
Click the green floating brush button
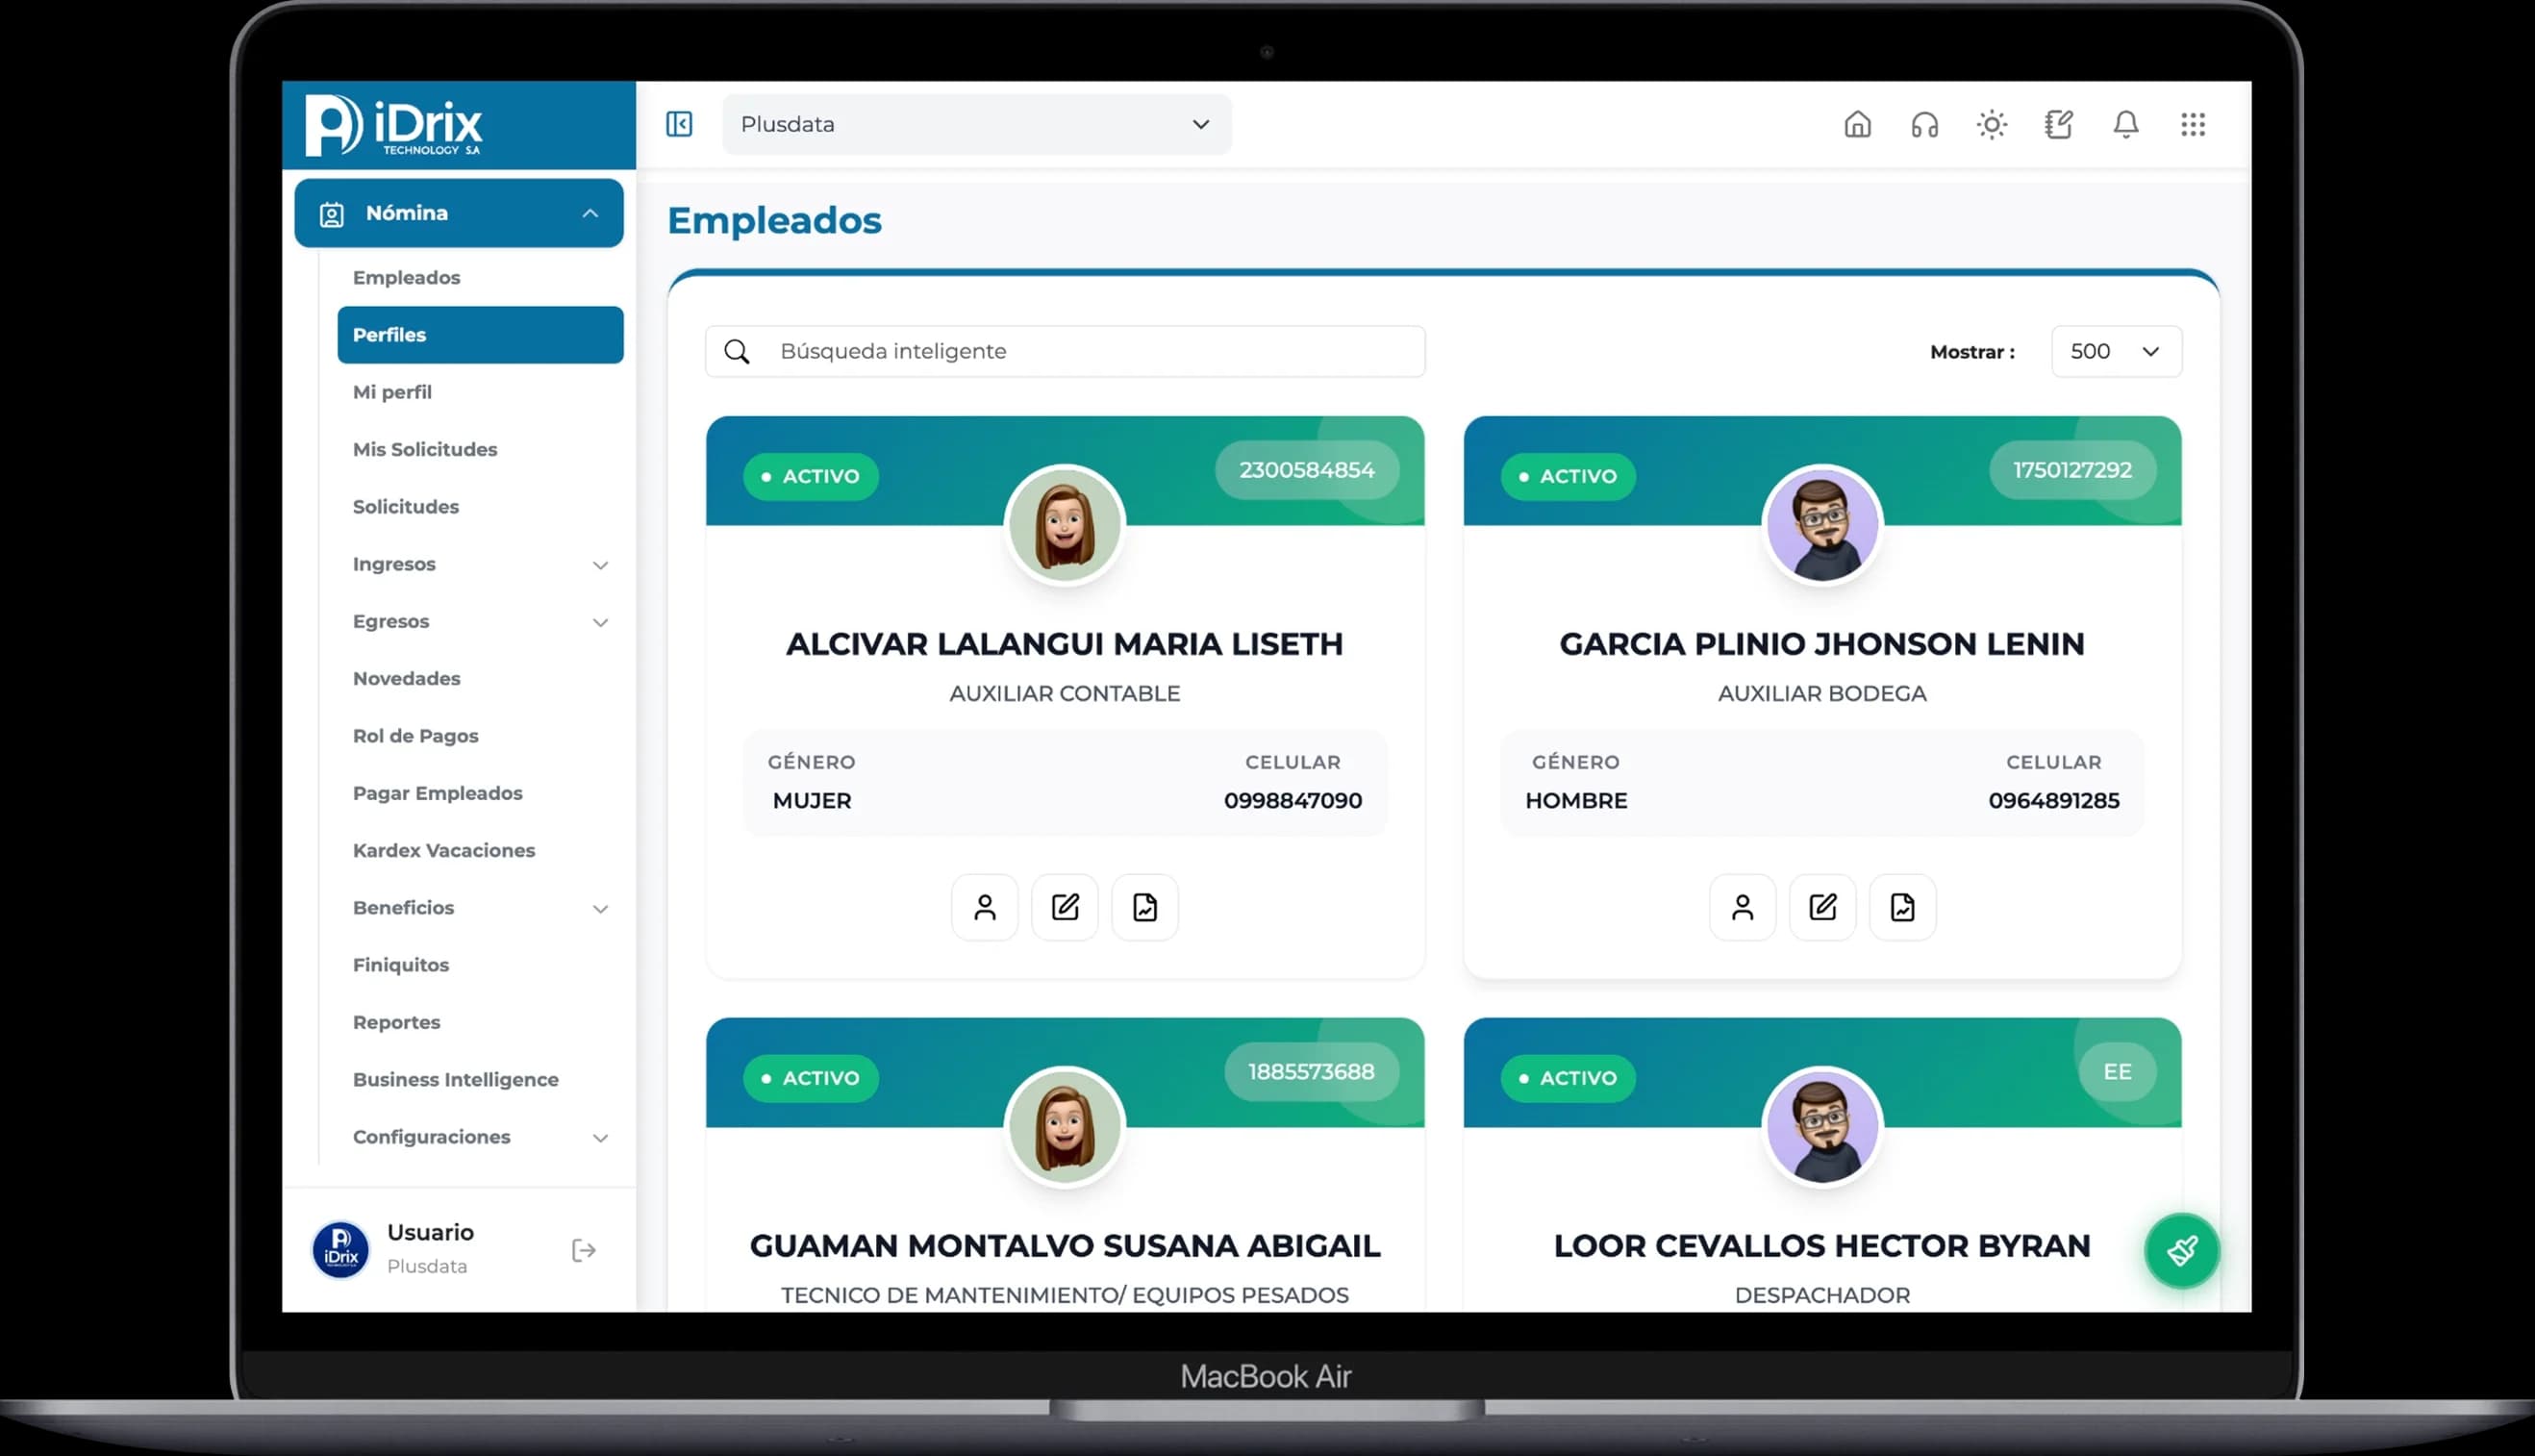[x=2181, y=1250]
